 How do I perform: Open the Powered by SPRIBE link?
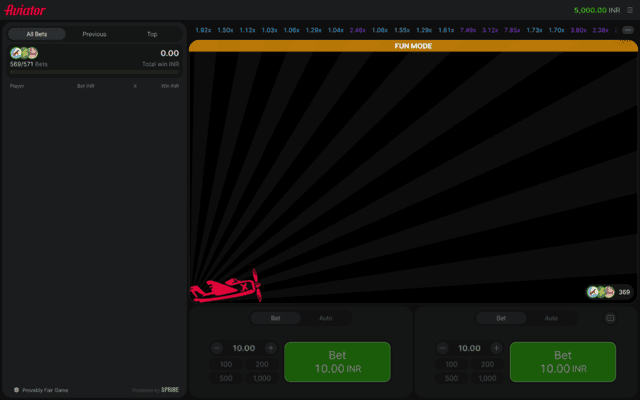point(155,390)
